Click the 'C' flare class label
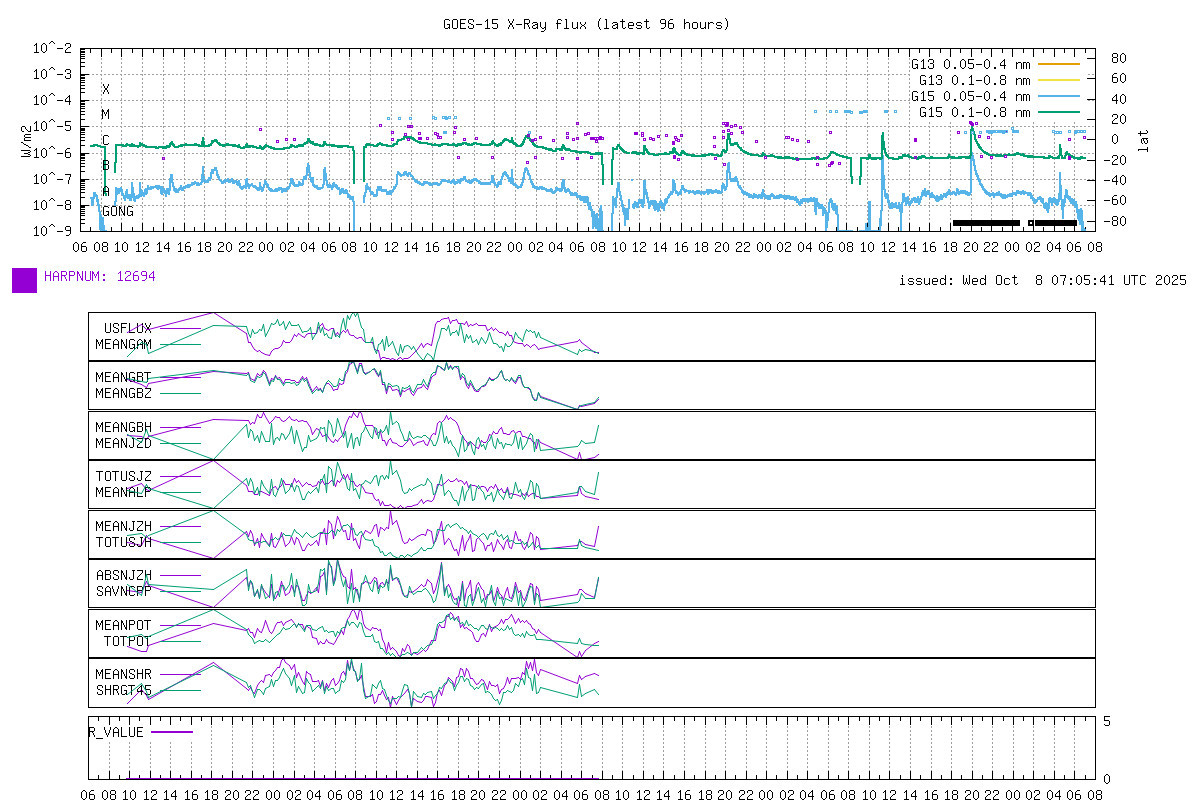The image size is (1200, 800). tap(106, 140)
